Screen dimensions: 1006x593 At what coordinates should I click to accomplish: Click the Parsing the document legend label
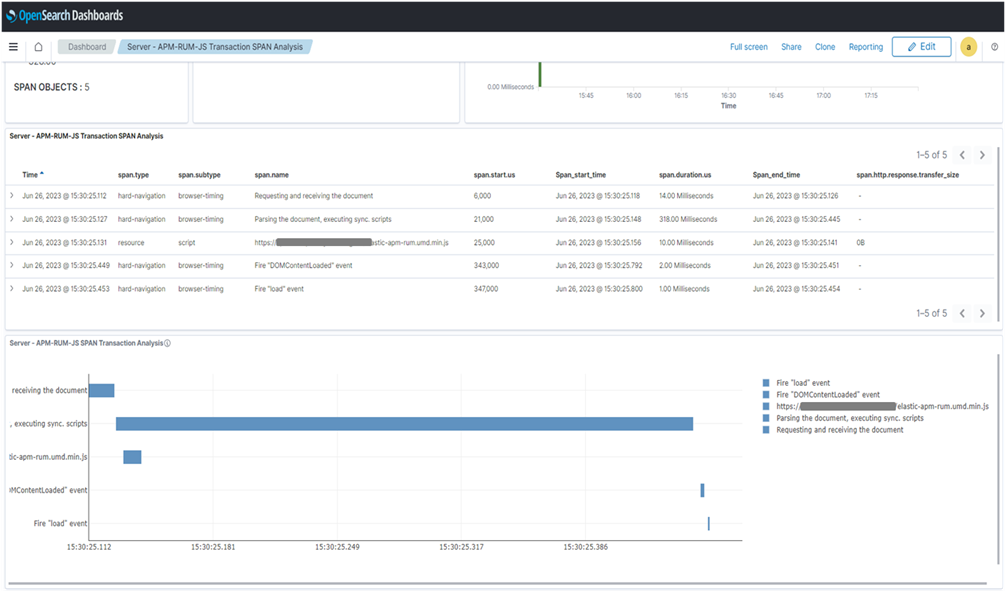click(x=850, y=418)
